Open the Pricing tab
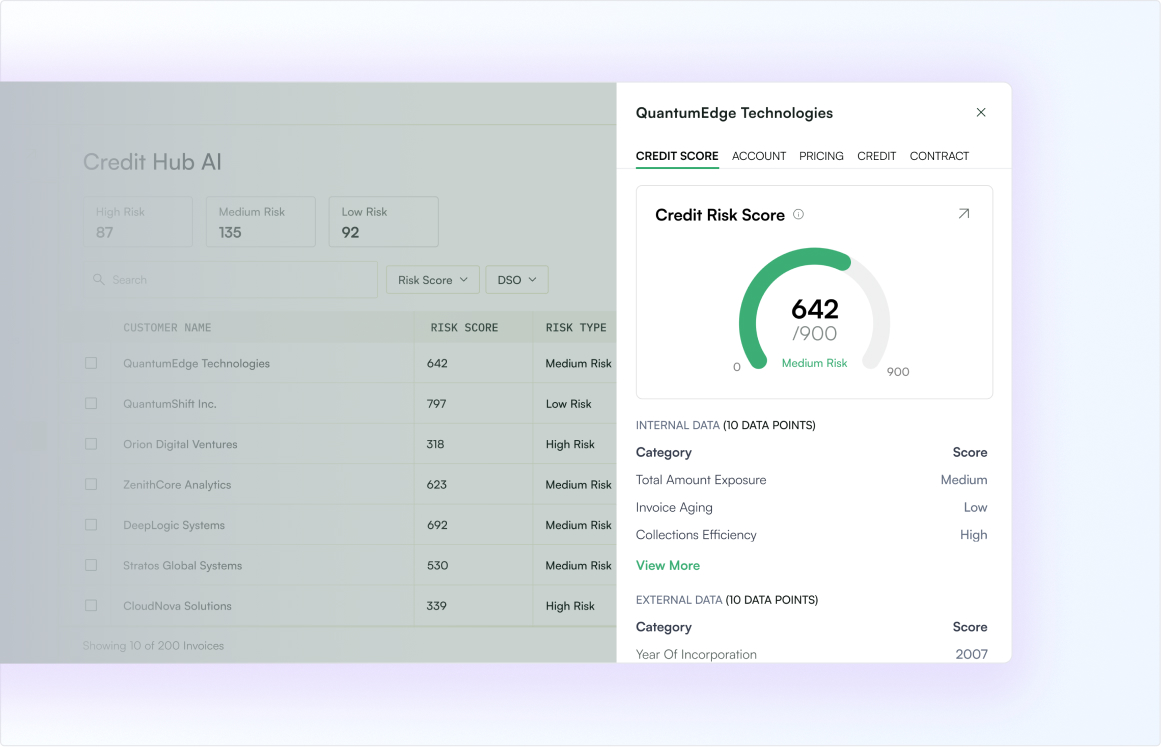This screenshot has height=747, width=1161. tap(821, 156)
